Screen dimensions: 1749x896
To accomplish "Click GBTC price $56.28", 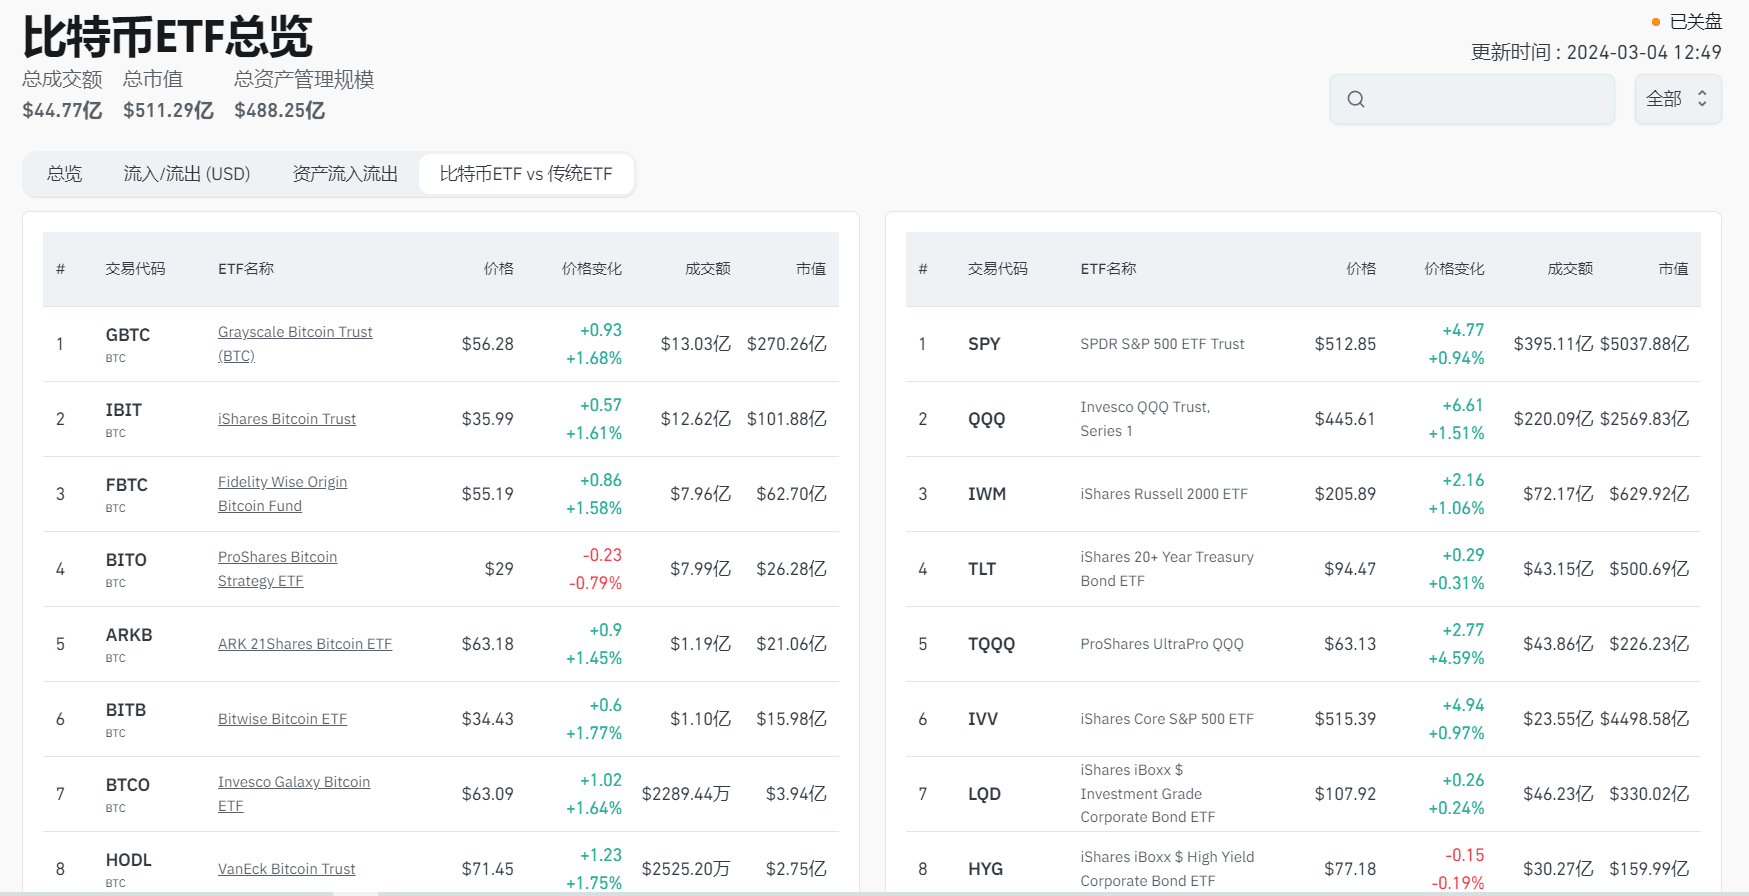I will pos(488,344).
